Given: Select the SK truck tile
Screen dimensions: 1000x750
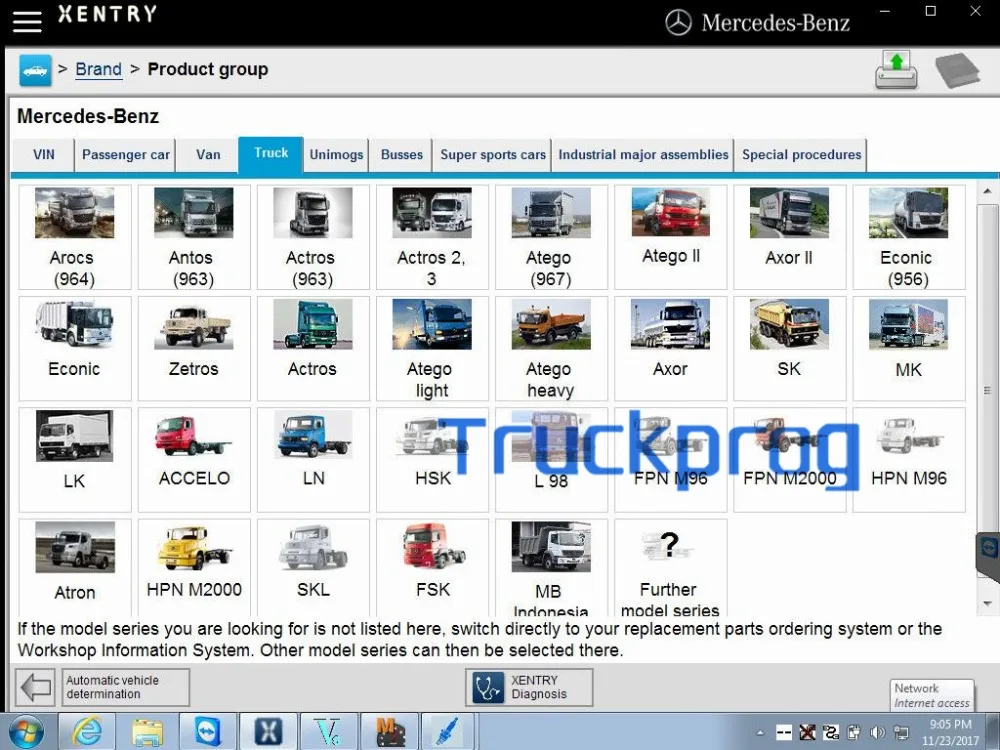Looking at the screenshot, I should [790, 348].
